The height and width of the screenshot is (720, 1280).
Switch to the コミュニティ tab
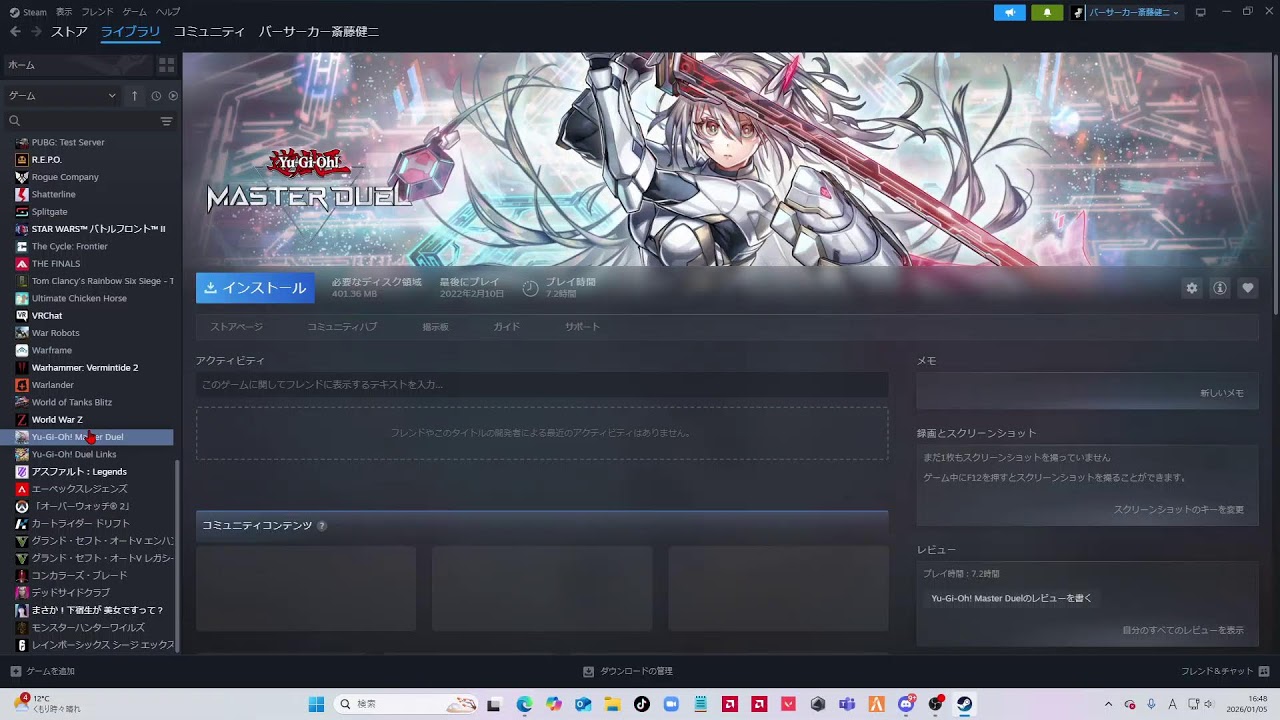[209, 32]
